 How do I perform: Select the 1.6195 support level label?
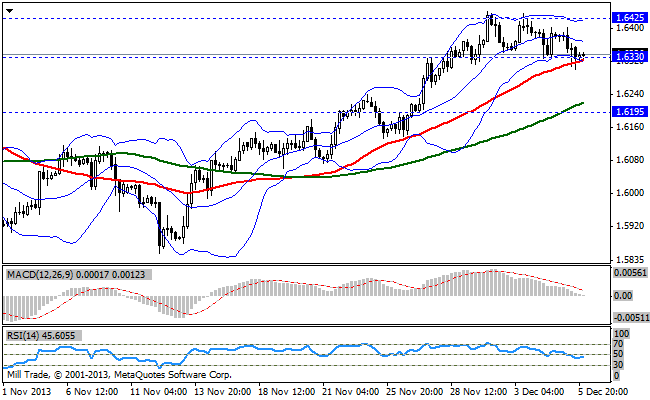(630, 112)
